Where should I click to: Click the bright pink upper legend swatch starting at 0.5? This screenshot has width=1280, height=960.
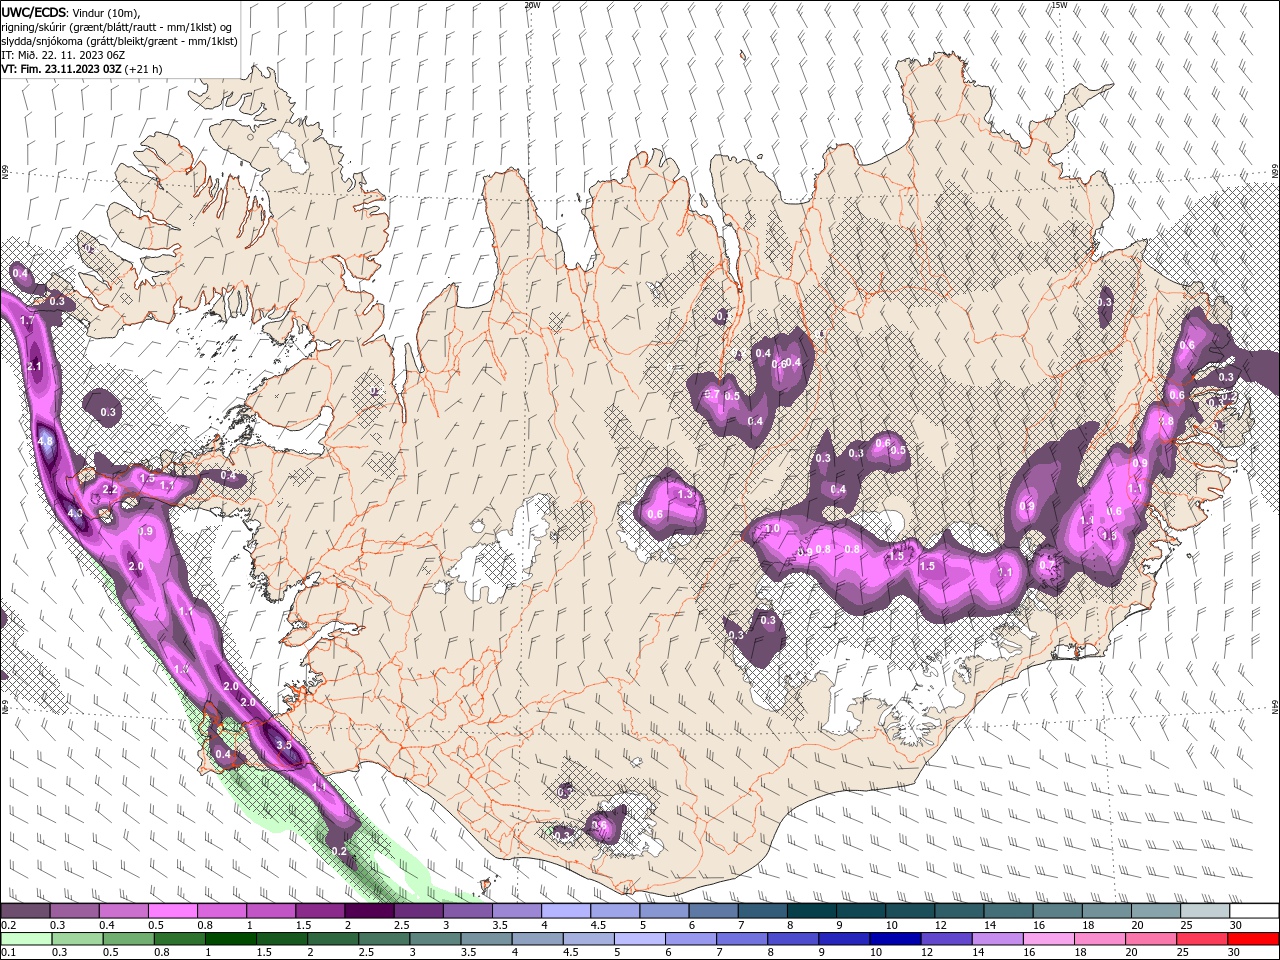tap(172, 911)
